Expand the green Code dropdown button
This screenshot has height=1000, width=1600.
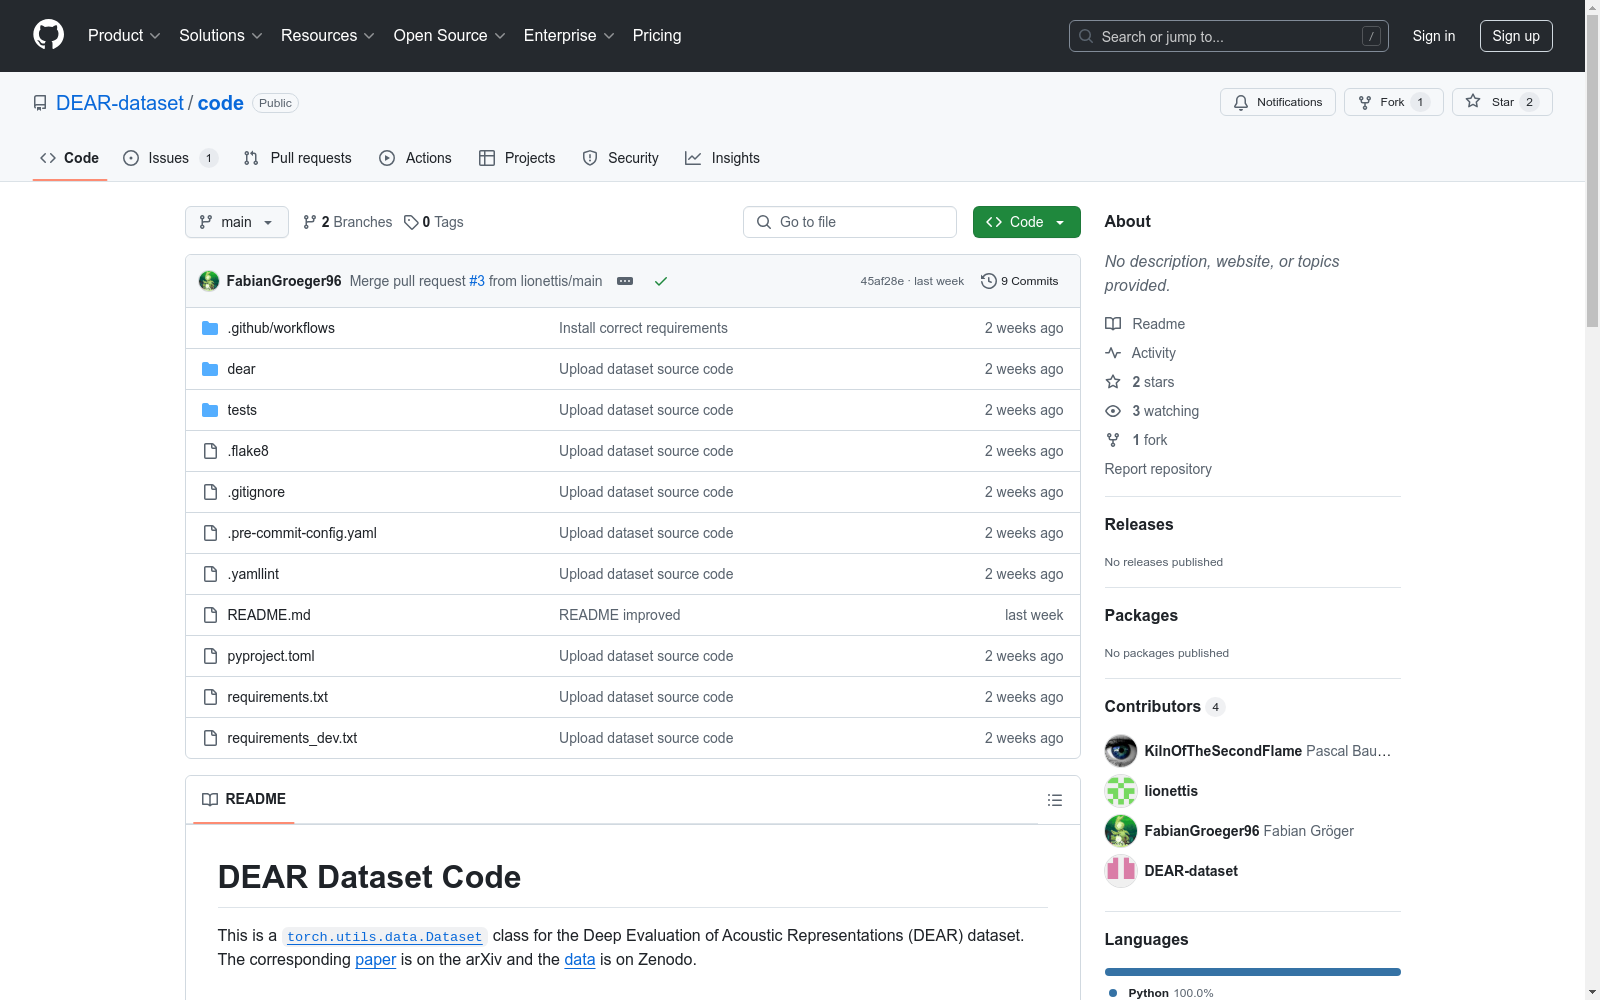pos(1027,222)
